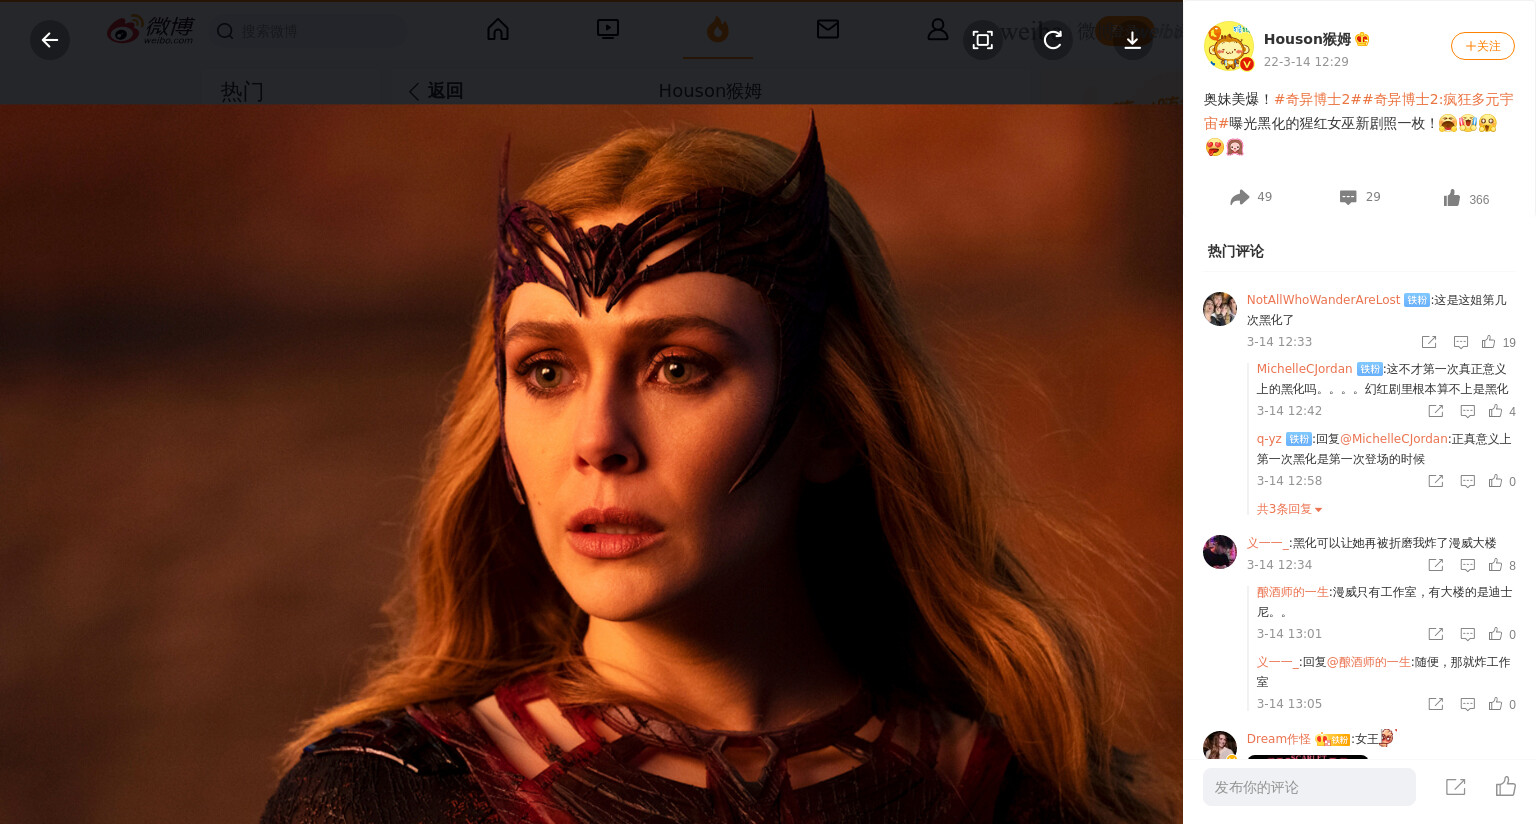Screen dimensions: 1536x824
Task: Click Dream作怪's commenter avatar
Action: click(1220, 746)
